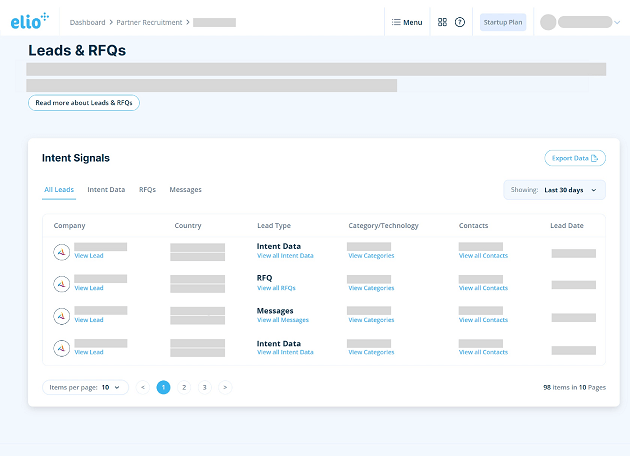Open View all Contacts in the RFQ row
The image size is (630, 456).
click(x=483, y=288)
